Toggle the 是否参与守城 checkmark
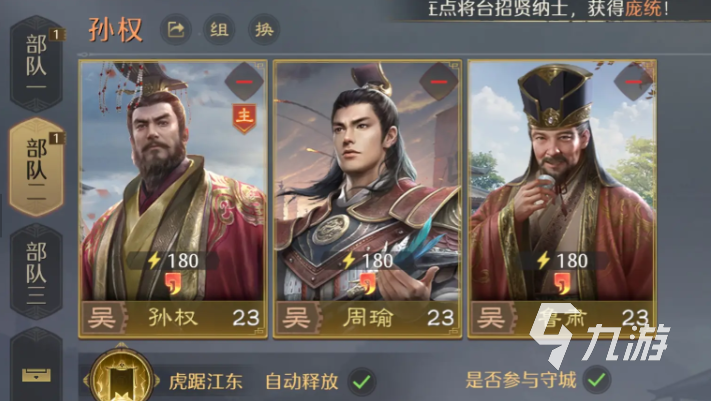The height and width of the screenshot is (401, 711). coord(597,380)
